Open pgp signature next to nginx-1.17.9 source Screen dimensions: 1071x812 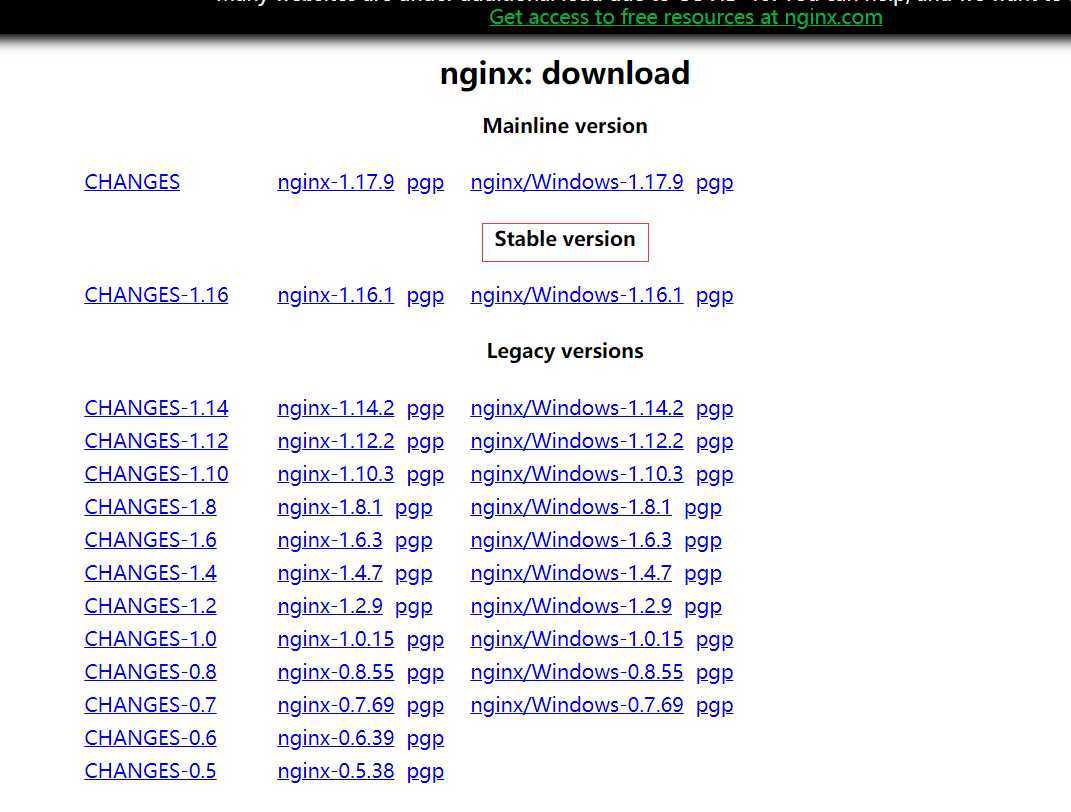click(x=425, y=183)
